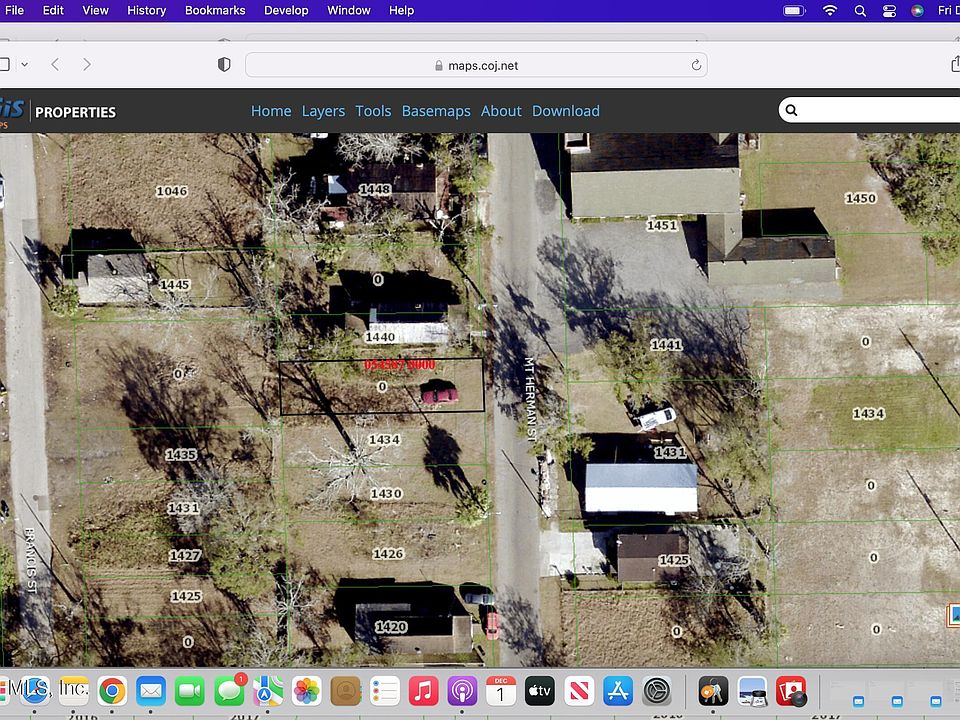
Task: Click the MT HERMAN ST street label
Action: (530, 399)
